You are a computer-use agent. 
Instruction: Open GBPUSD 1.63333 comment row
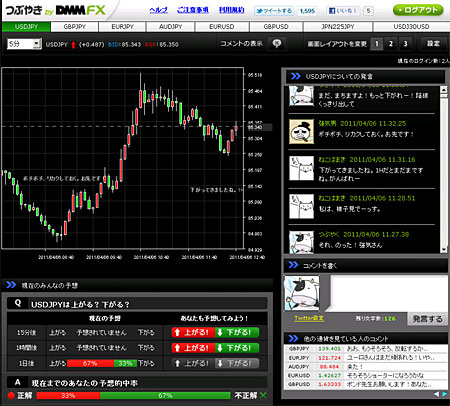[x=365, y=384]
